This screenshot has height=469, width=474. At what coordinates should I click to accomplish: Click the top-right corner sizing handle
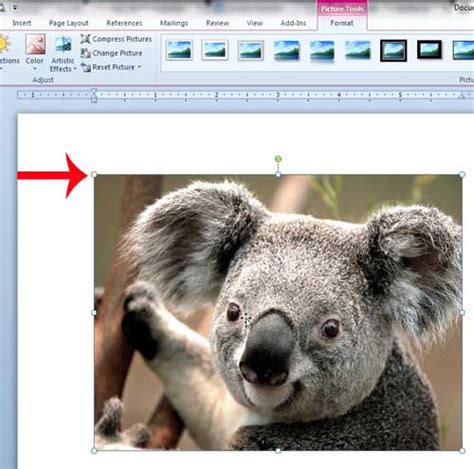[x=462, y=174]
